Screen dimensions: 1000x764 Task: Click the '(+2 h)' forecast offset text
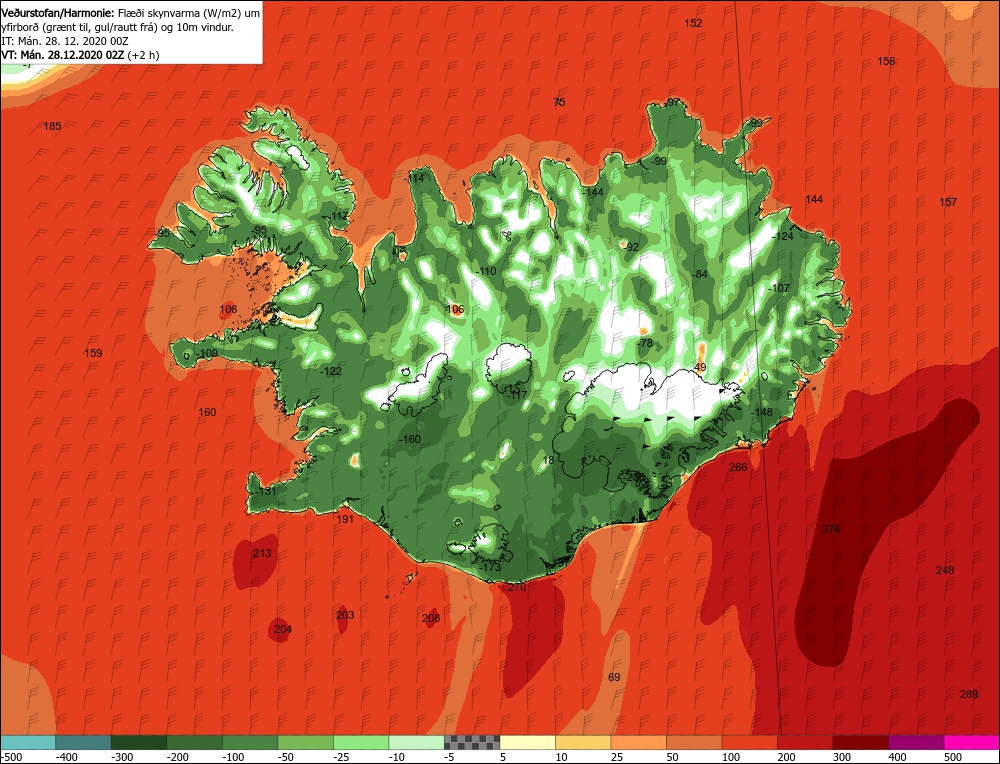143,55
